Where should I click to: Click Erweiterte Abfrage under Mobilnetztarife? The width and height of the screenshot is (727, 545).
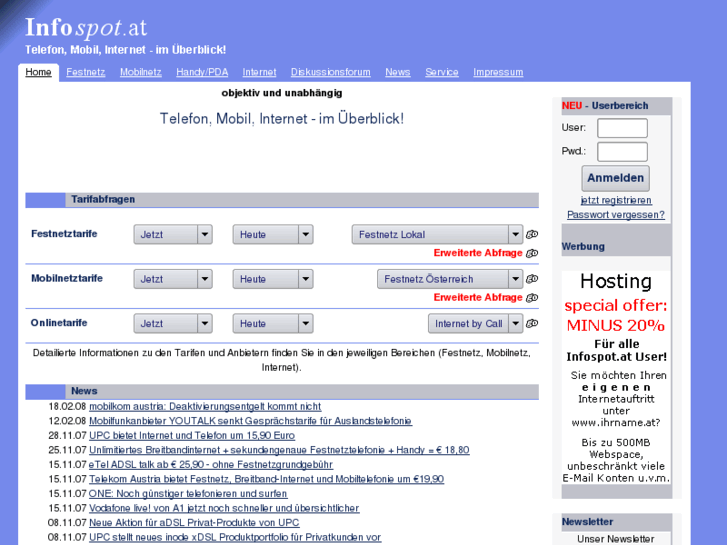[478, 298]
